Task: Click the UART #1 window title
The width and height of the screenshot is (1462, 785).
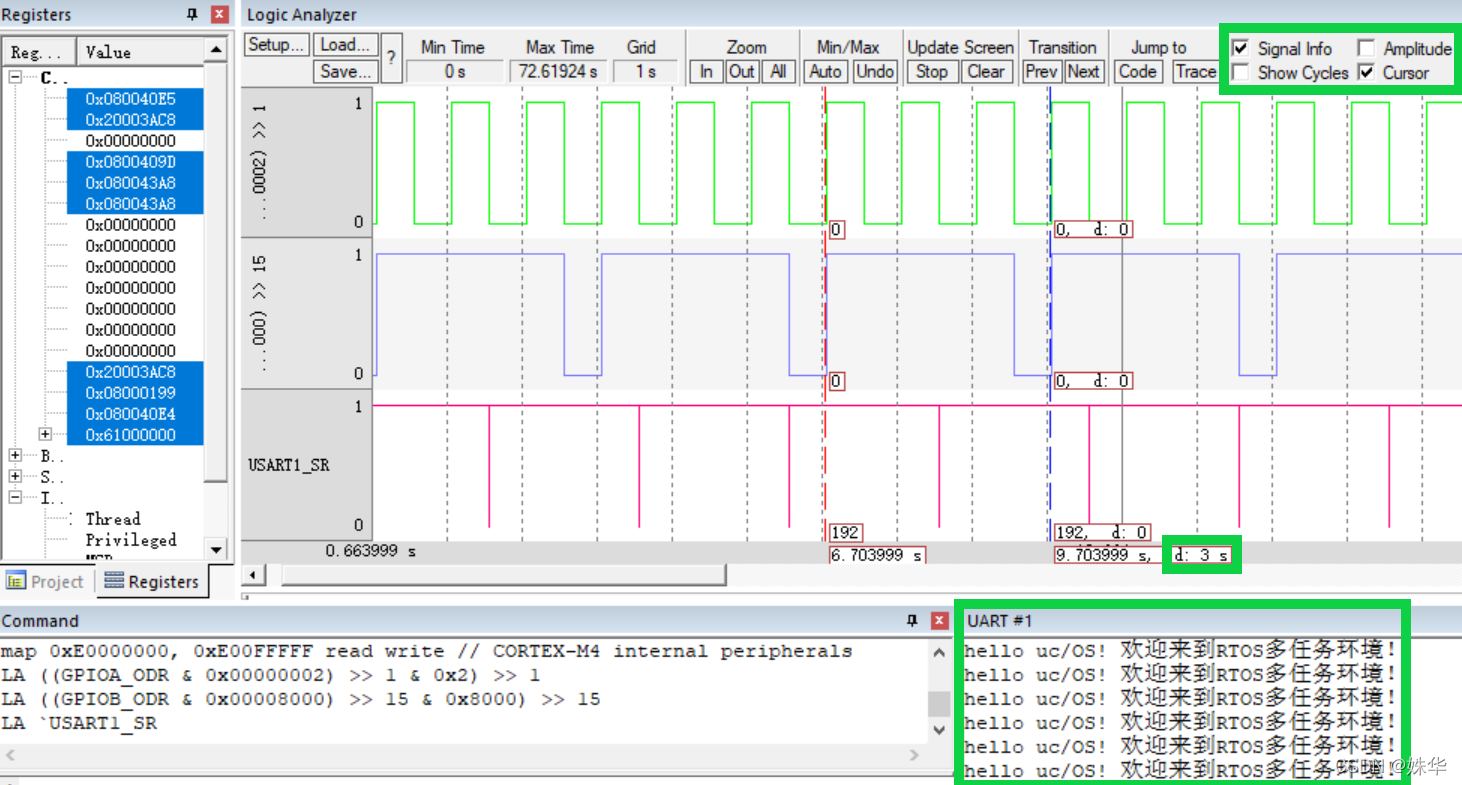Action: coord(999,621)
